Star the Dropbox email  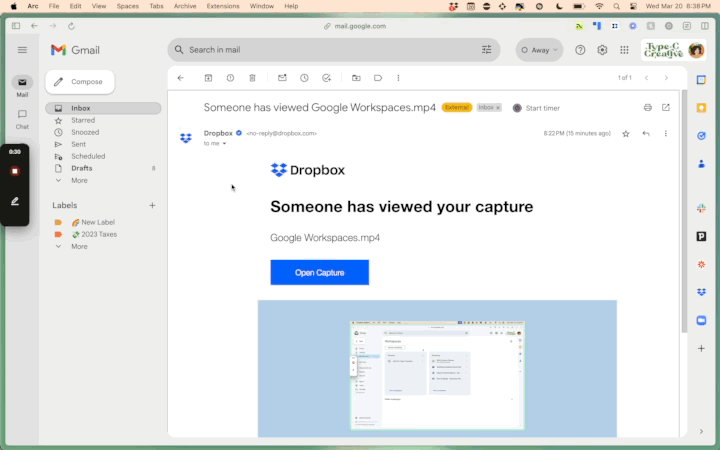pos(626,133)
